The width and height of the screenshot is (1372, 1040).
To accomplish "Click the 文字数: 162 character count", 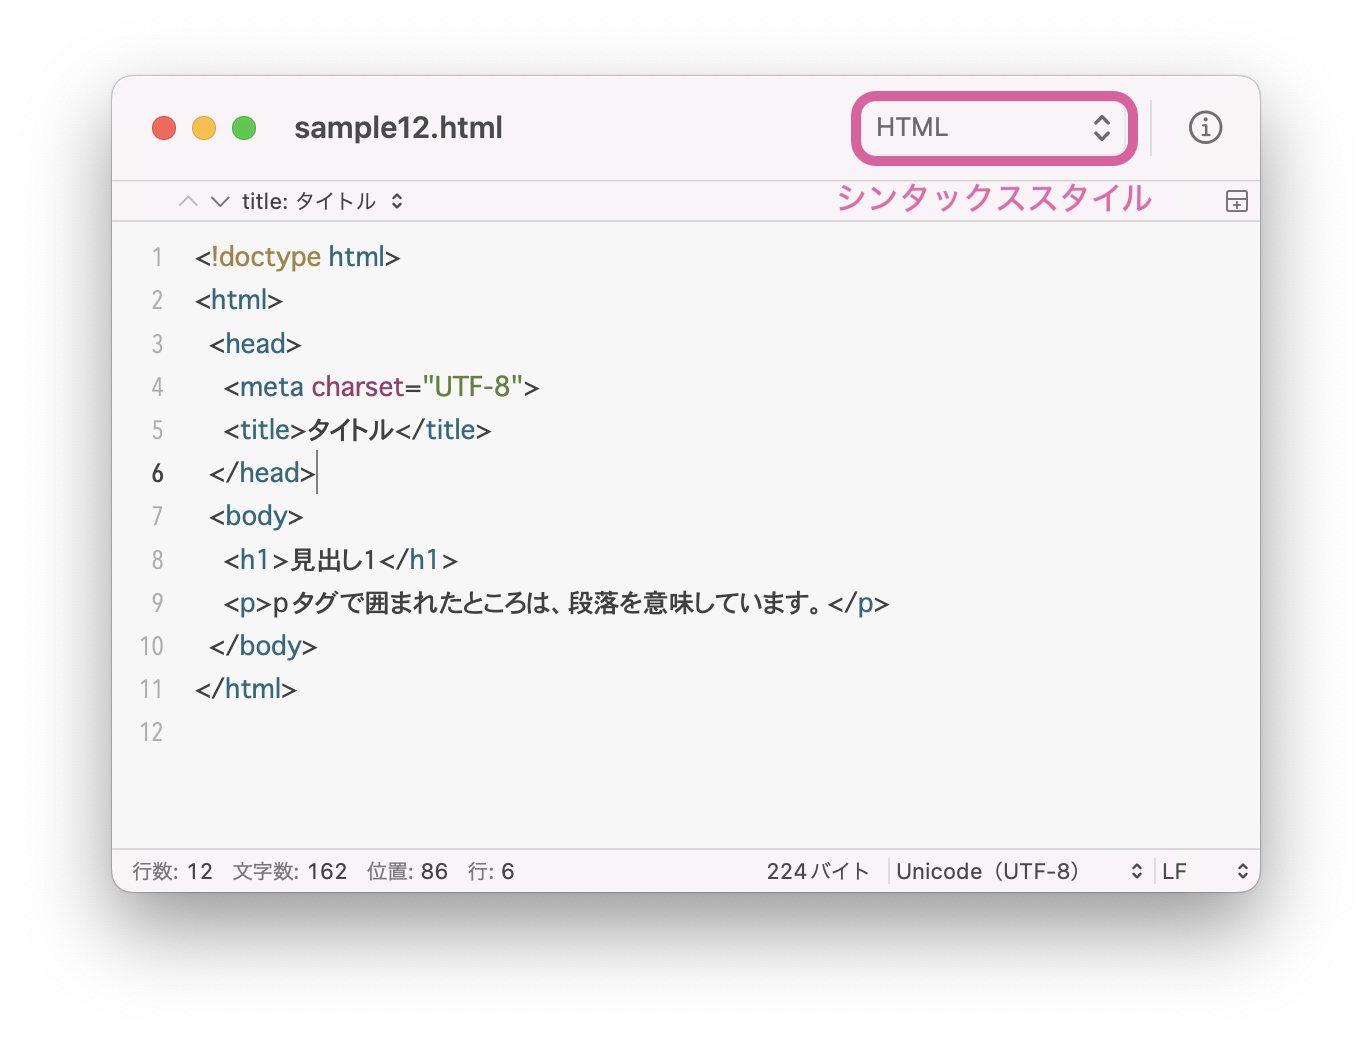I will (x=290, y=871).
